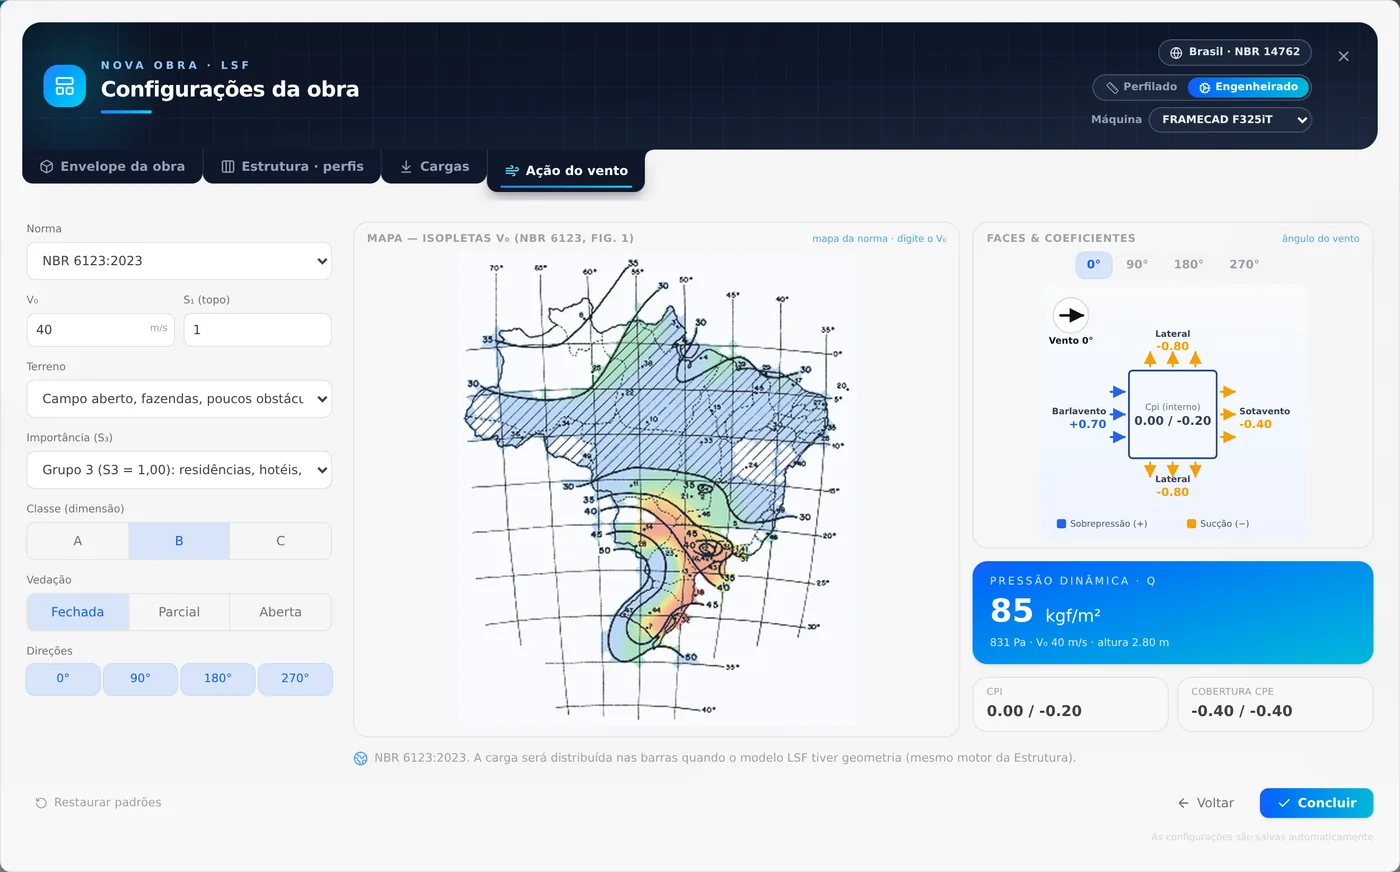Viewport: 1400px width, 872px height.
Task: Click the wind icon on Ação do vento tab
Action: pyautogui.click(x=512, y=171)
